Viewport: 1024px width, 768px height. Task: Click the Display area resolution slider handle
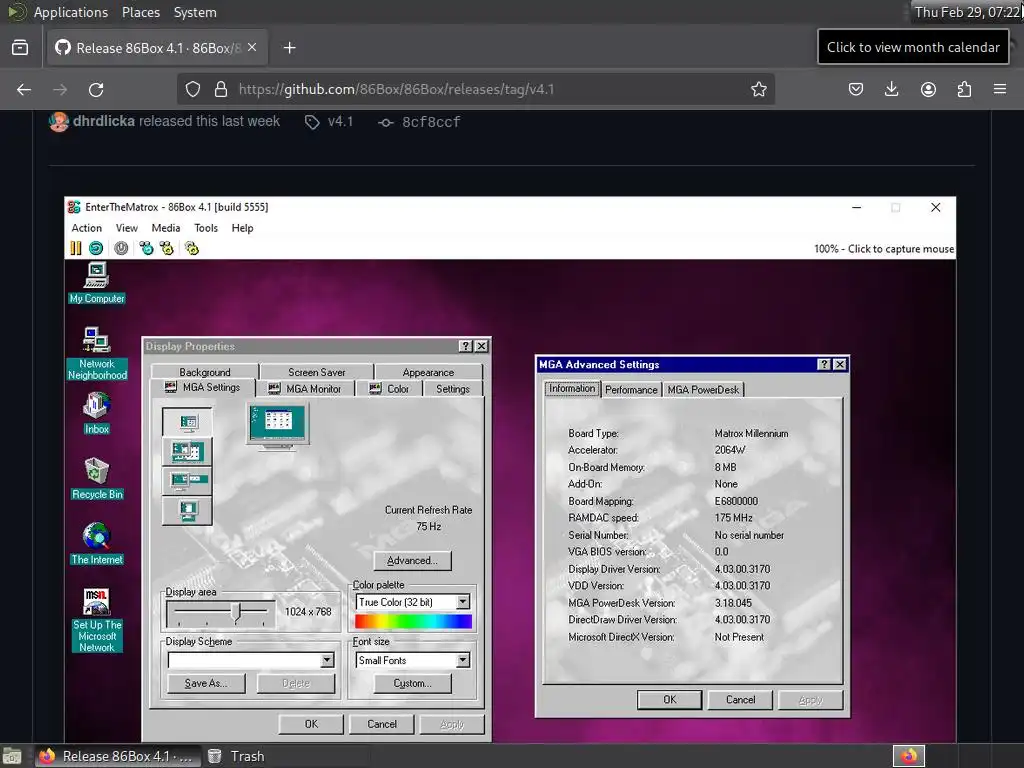pyautogui.click(x=238, y=612)
